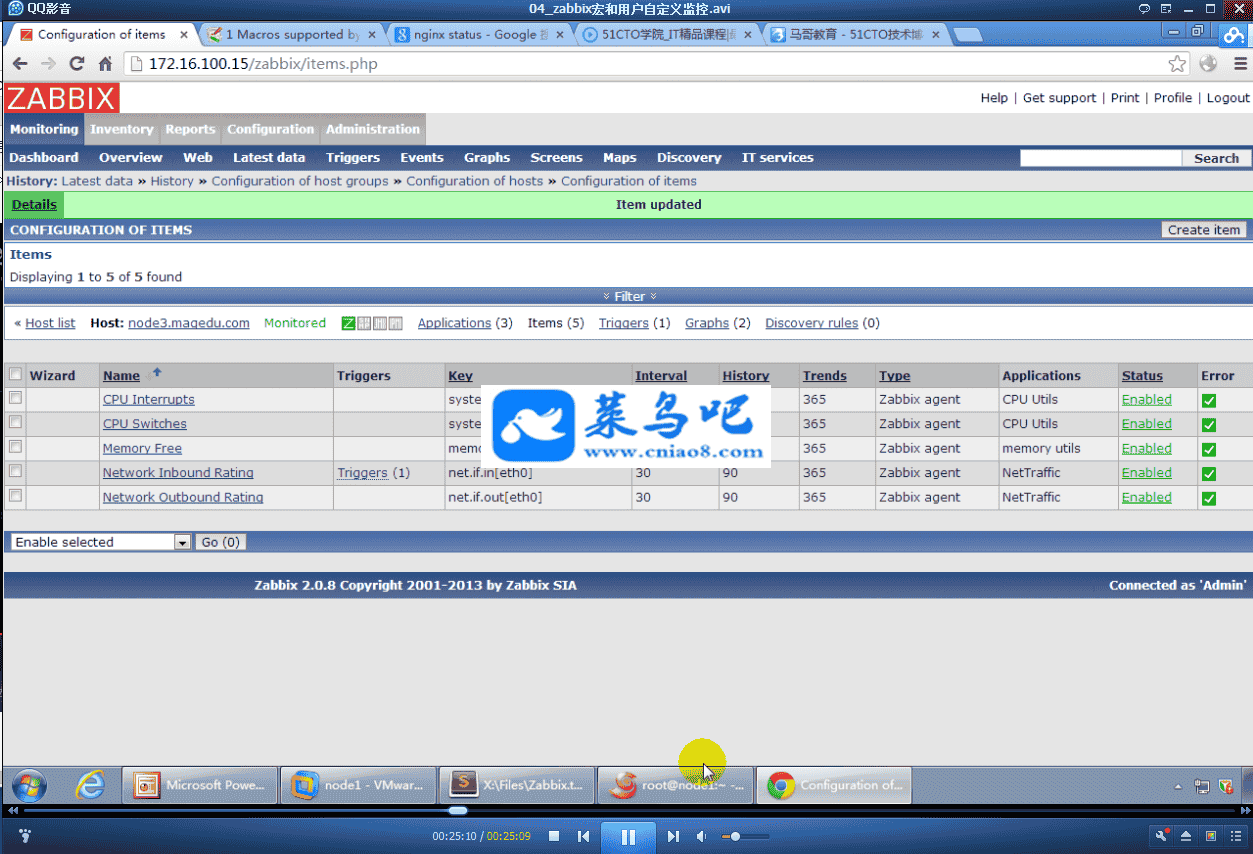Switch to node1 VMware taskbar item

(x=358, y=785)
